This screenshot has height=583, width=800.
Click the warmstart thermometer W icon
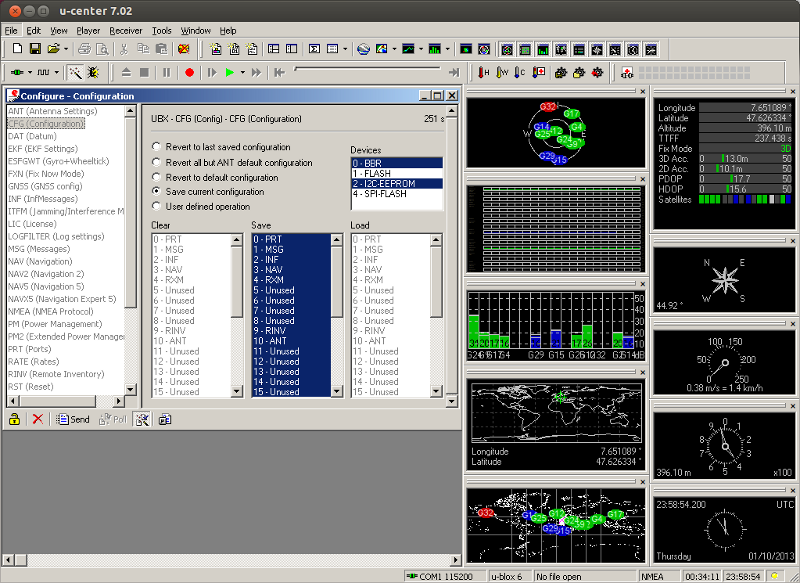502,73
